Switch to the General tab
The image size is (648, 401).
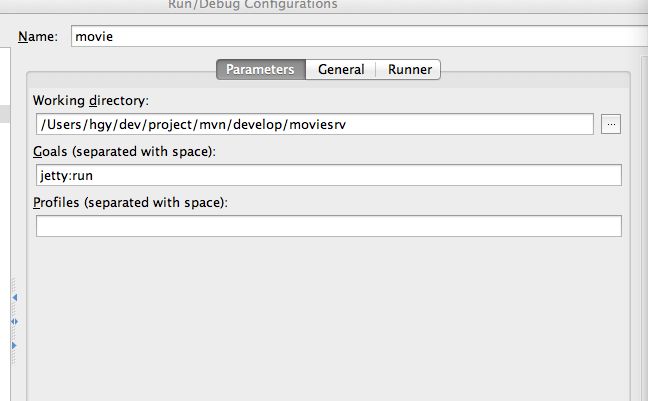(341, 69)
